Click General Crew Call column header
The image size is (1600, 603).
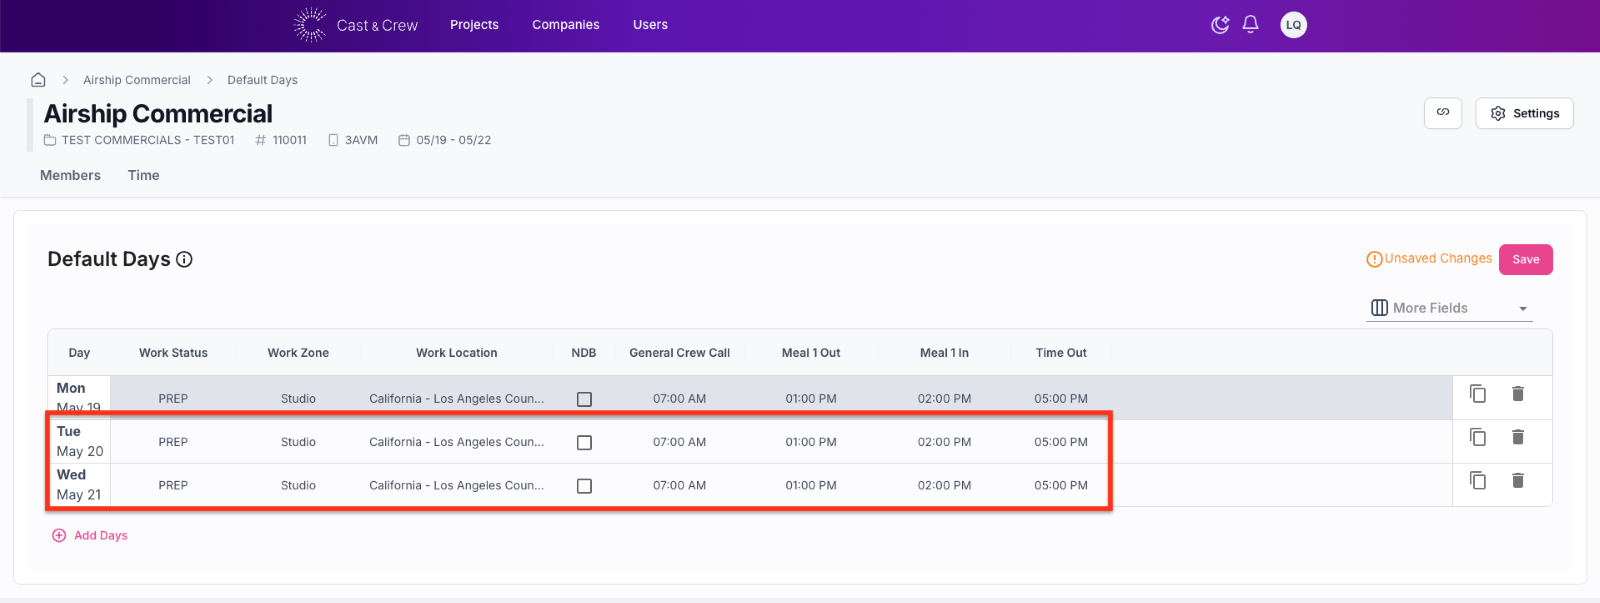click(x=680, y=353)
